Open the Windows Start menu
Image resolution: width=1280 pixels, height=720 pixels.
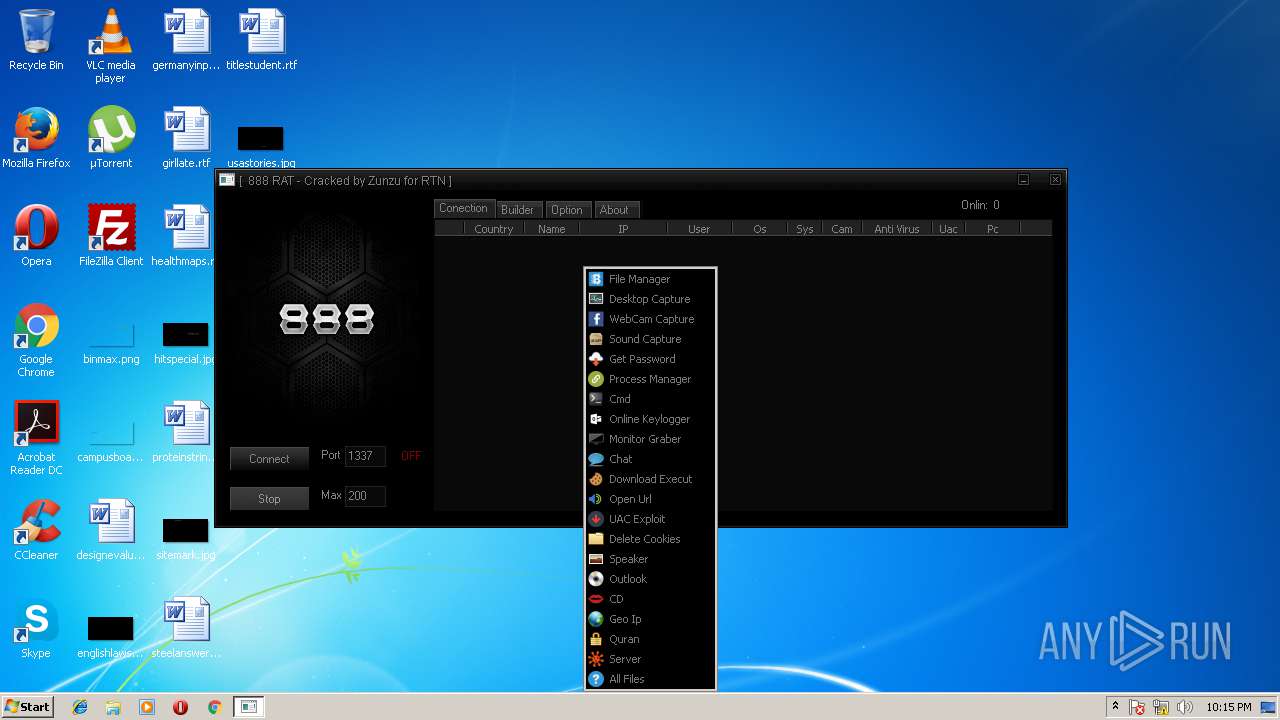(x=27, y=706)
